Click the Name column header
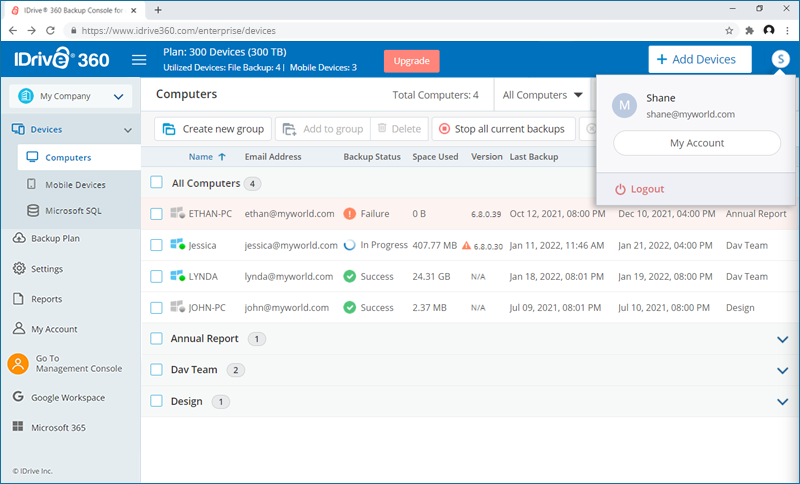Image resolution: width=800 pixels, height=484 pixels. click(x=201, y=157)
